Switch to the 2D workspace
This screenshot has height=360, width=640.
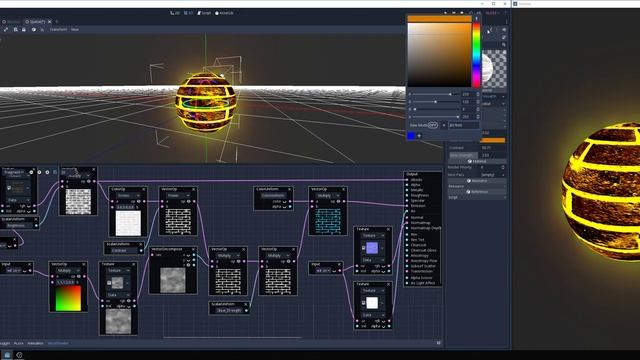(175, 13)
